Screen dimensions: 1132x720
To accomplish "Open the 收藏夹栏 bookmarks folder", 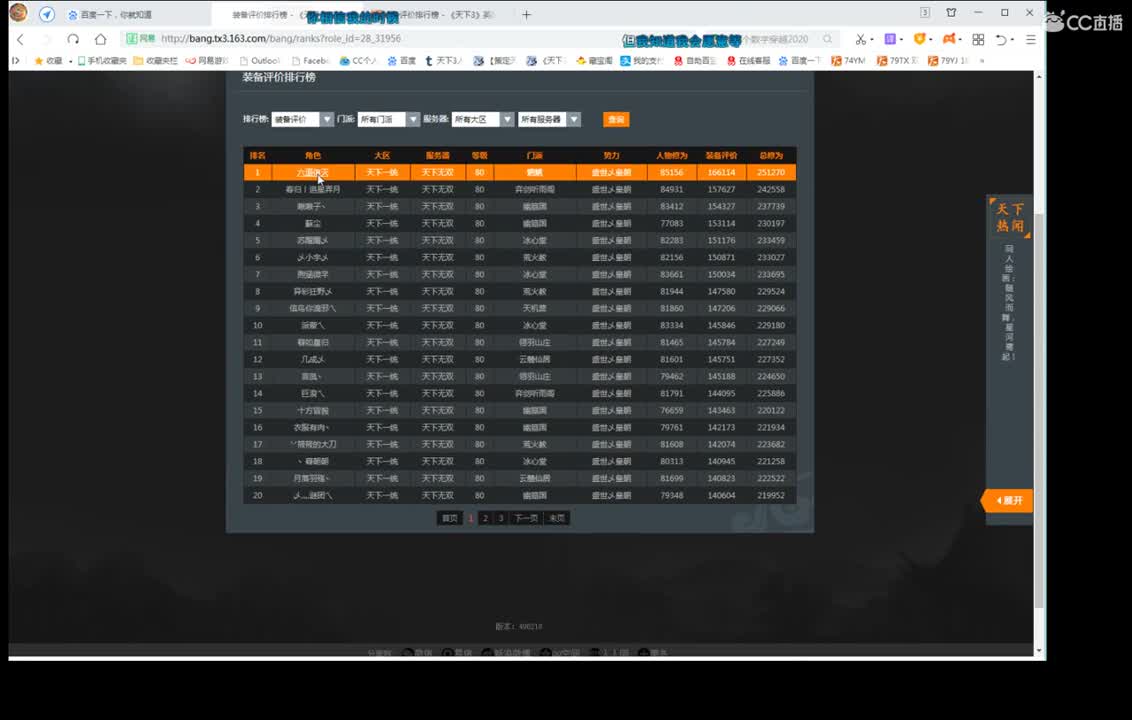I will click(155, 61).
